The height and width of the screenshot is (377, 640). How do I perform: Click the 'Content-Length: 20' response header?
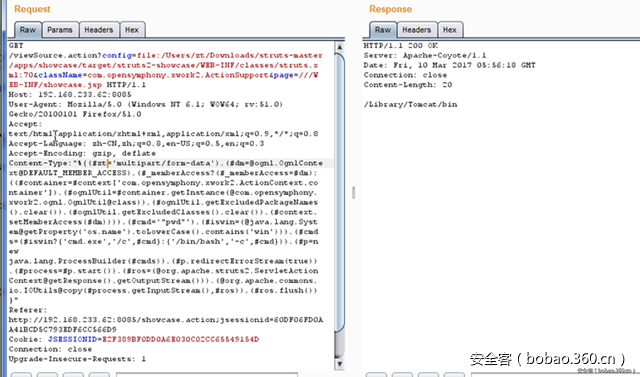pyautogui.click(x=408, y=85)
